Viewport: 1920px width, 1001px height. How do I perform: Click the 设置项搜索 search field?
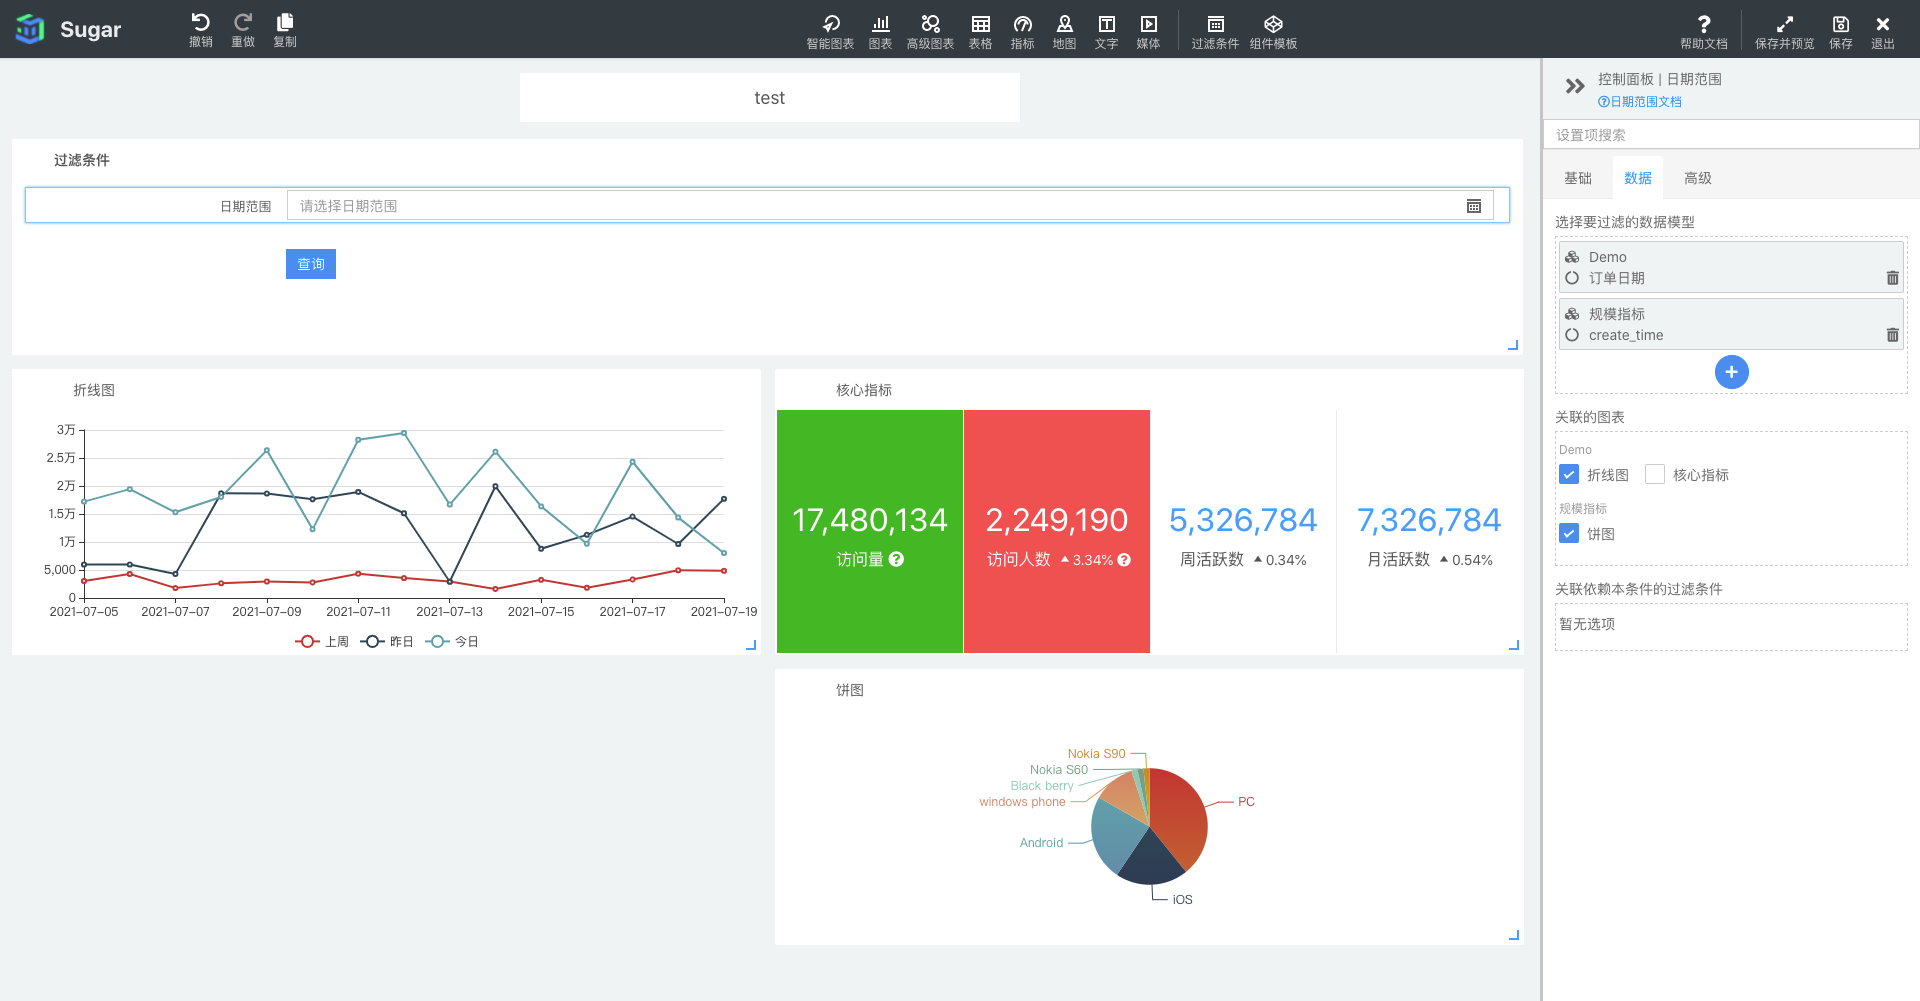[1730, 135]
